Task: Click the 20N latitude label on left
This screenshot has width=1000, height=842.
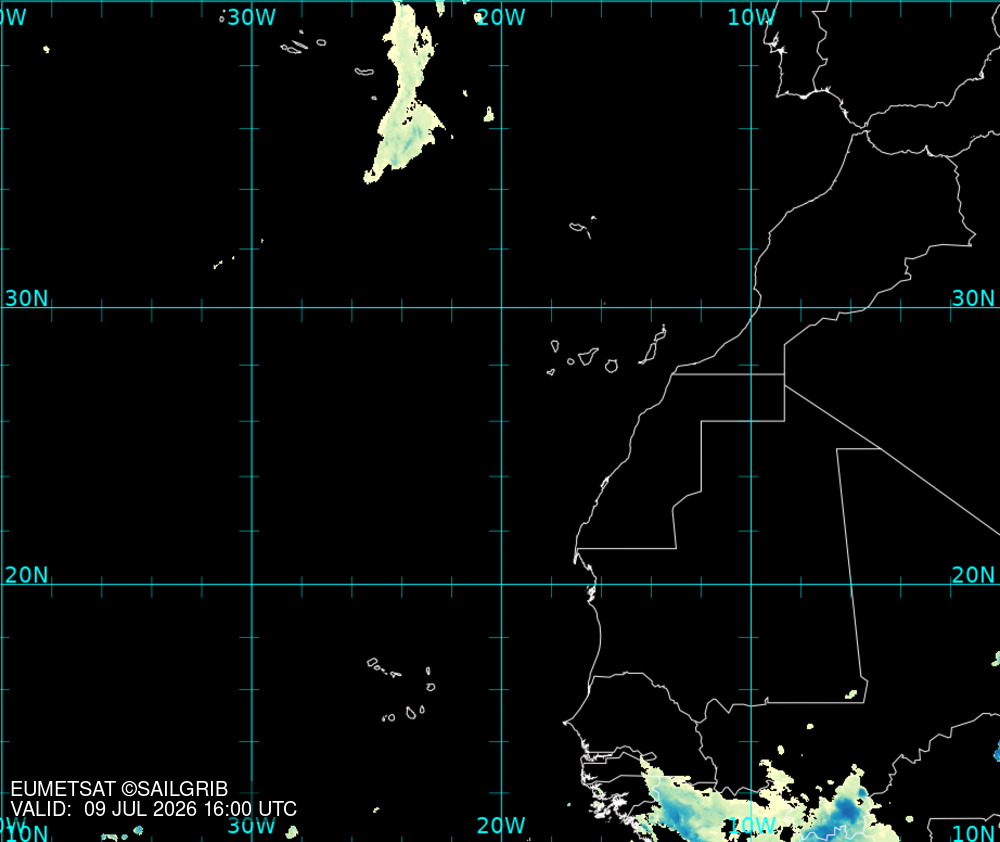Action: pos(26,575)
